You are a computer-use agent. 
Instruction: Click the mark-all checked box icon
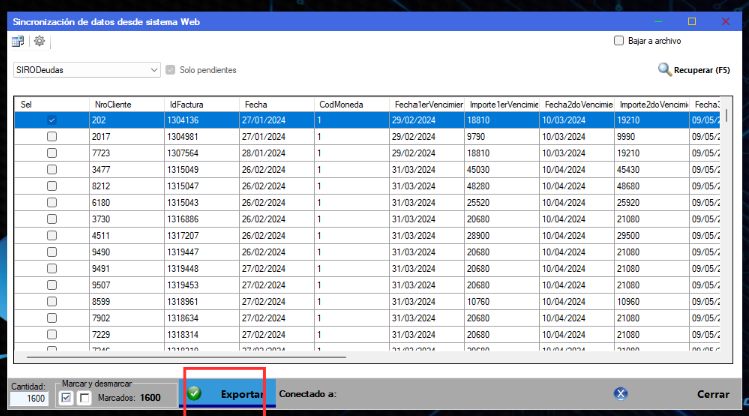[x=66, y=397]
